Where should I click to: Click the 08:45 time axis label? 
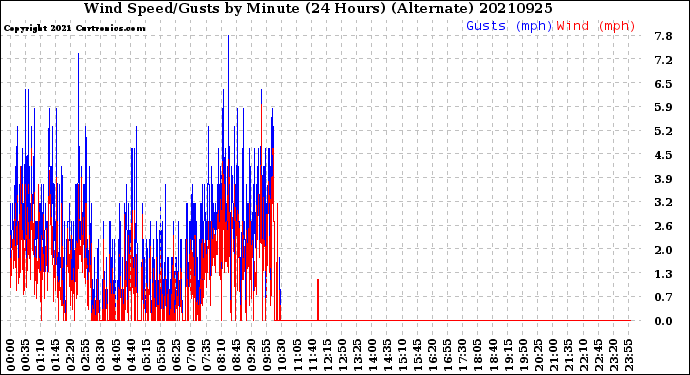[236, 355]
